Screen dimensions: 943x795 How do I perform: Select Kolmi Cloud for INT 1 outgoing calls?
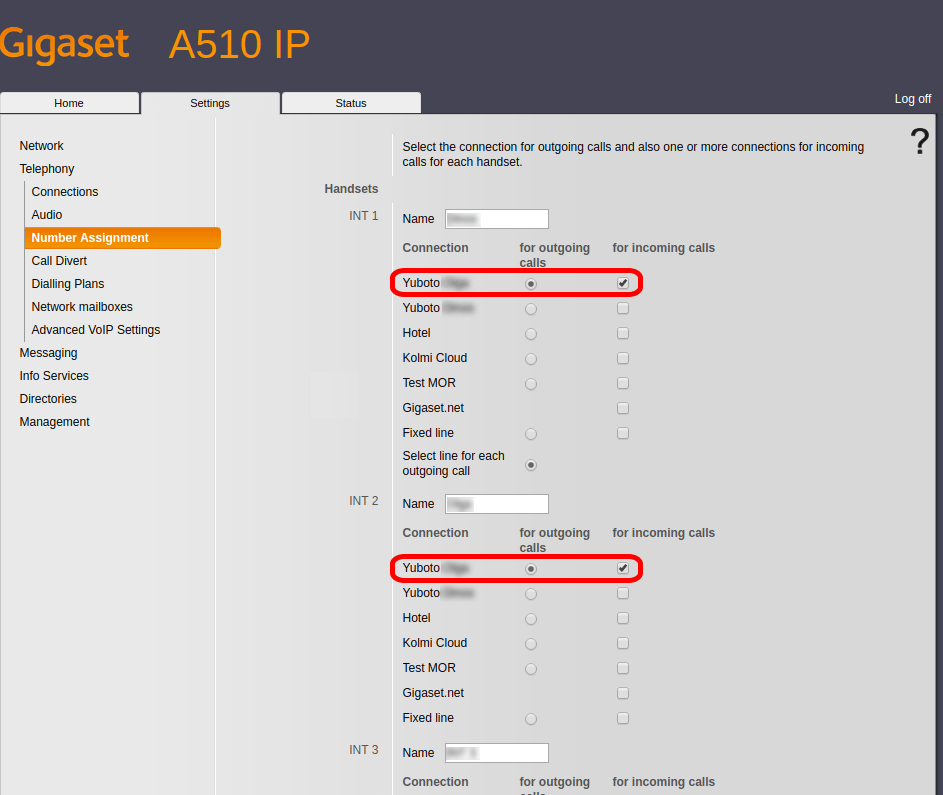pyautogui.click(x=530, y=359)
